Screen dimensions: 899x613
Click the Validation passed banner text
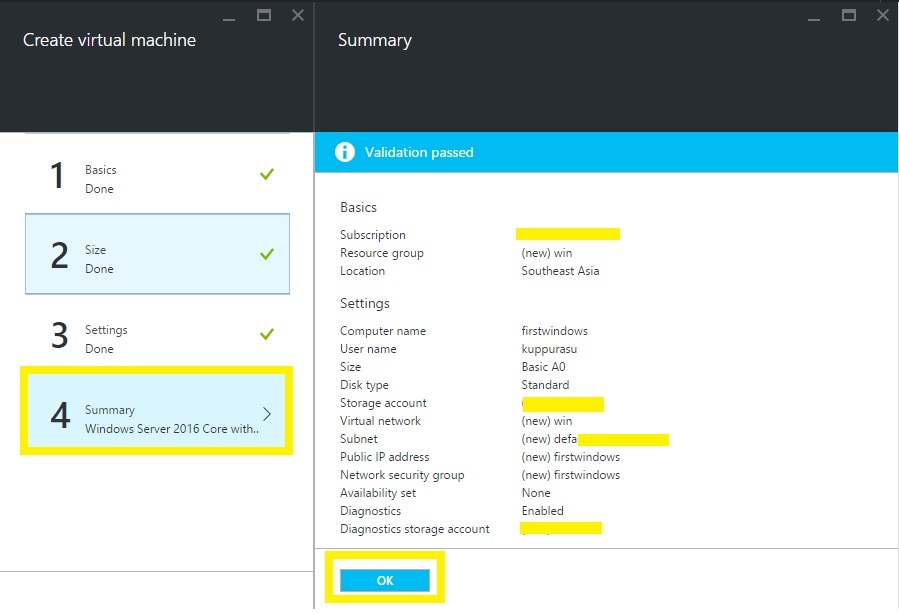pyautogui.click(x=419, y=153)
